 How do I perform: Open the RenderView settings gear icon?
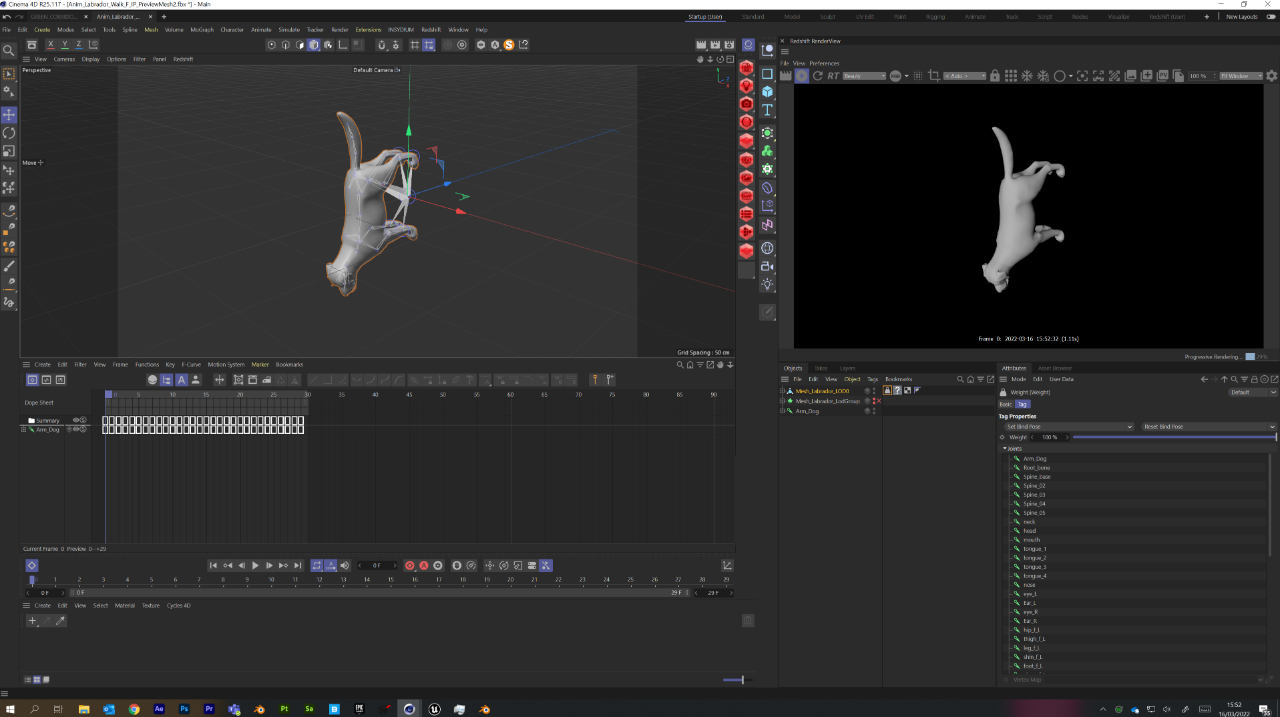point(1271,75)
